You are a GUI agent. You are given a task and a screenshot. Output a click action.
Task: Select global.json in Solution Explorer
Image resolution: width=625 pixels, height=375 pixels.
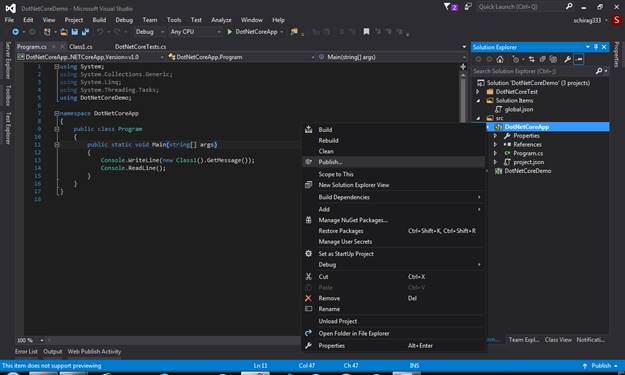point(519,110)
